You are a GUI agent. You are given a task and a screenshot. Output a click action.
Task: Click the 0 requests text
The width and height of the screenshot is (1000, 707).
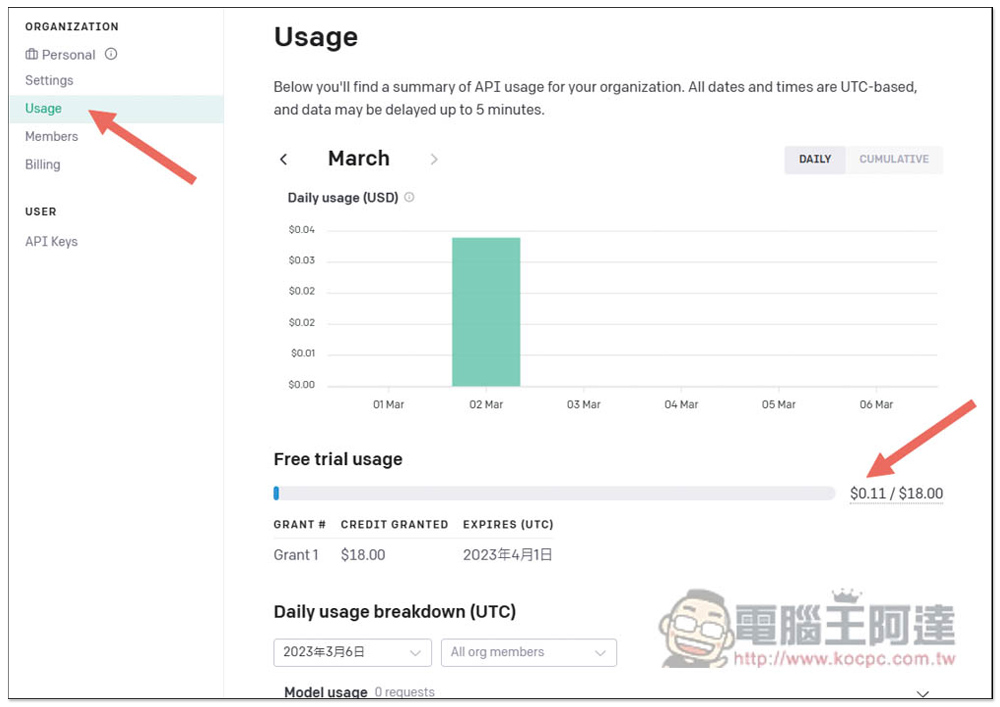404,692
